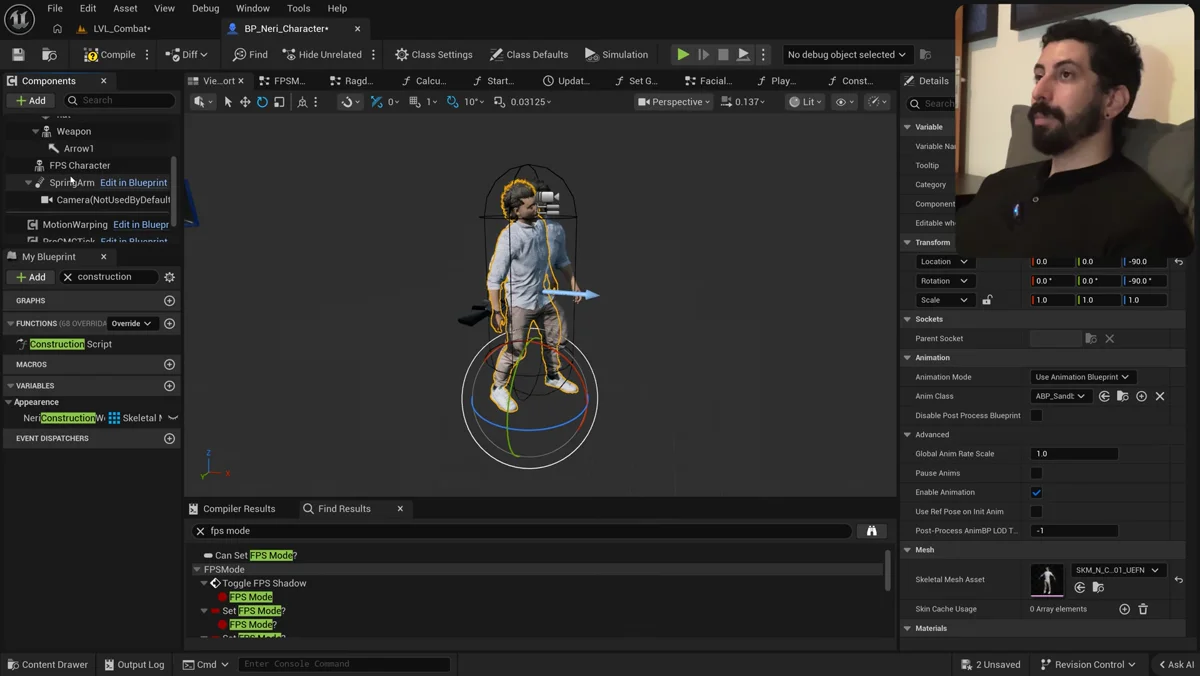Screen dimensions: 1200x676
Task: Select the Translate gizmo tool in viewport
Action: (x=245, y=102)
